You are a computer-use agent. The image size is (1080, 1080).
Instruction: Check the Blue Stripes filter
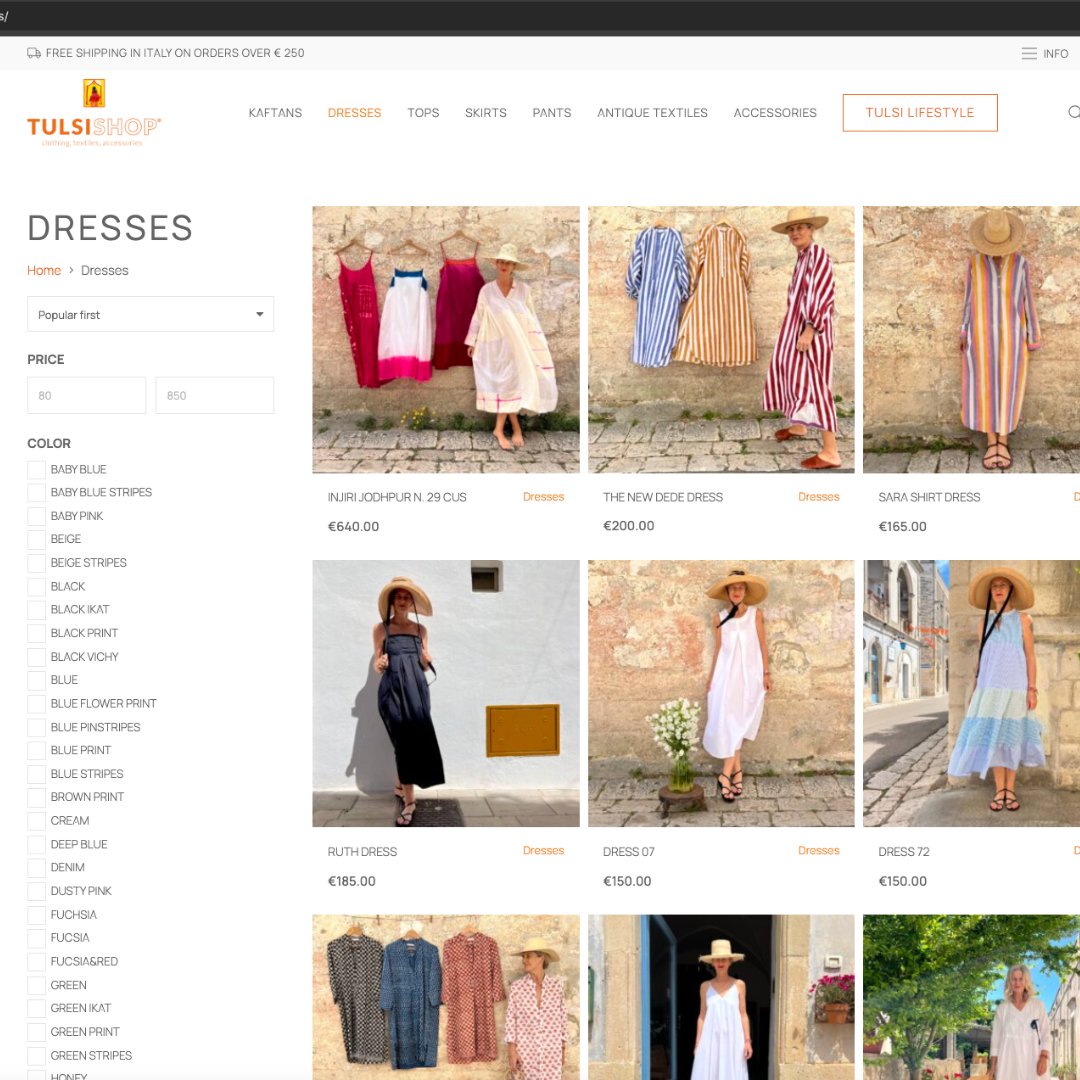[x=37, y=774]
